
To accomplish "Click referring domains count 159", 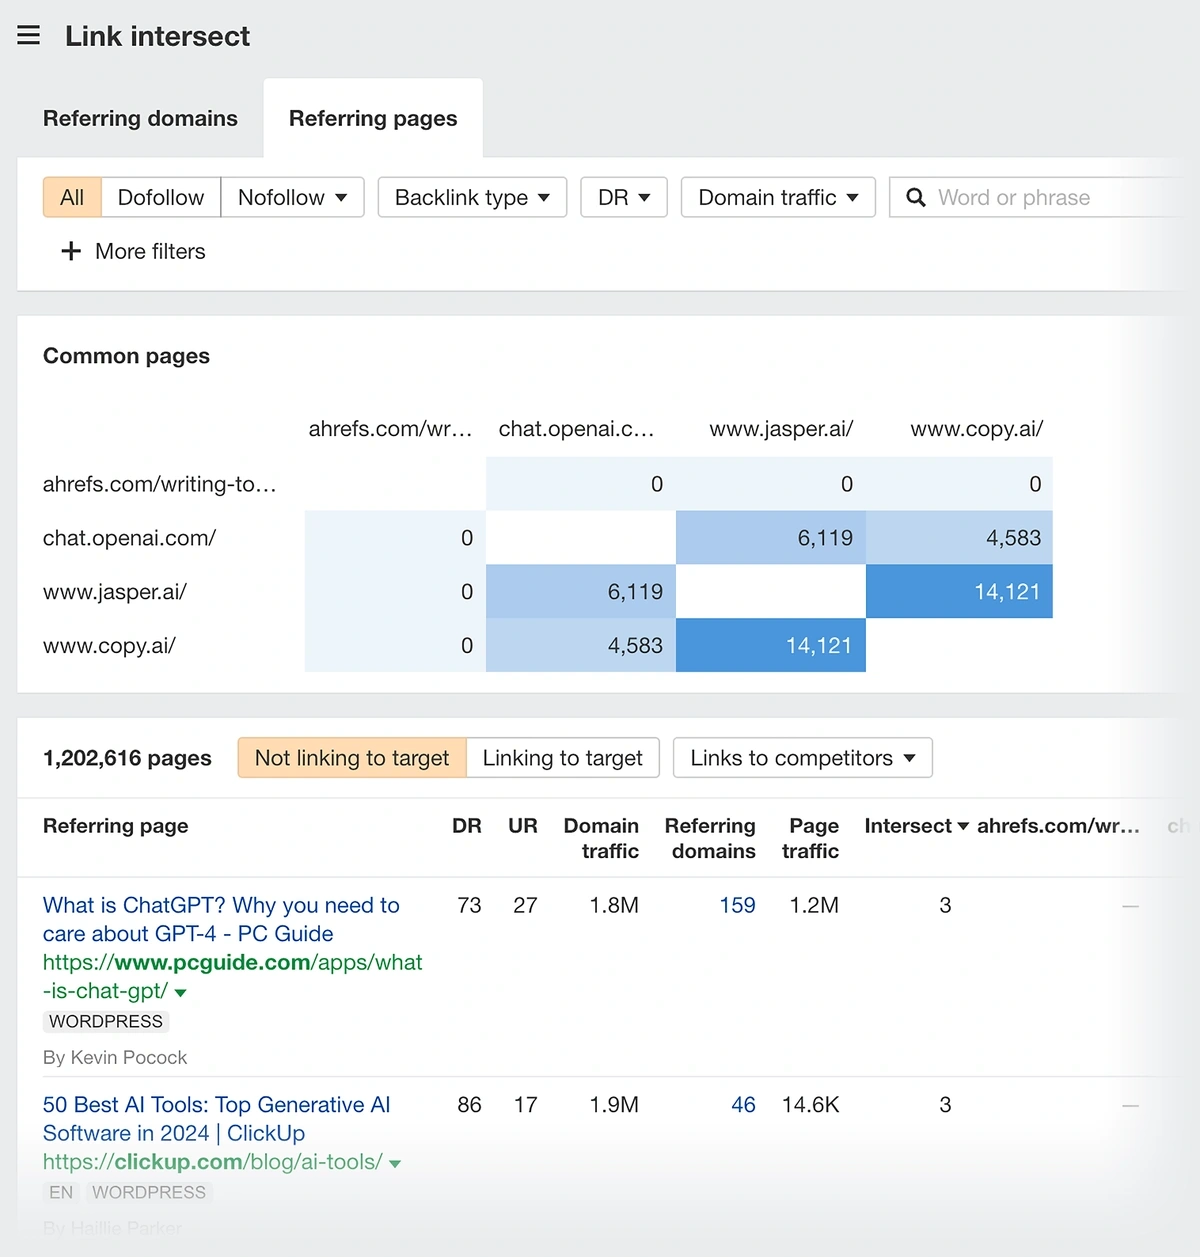I will click(737, 905).
